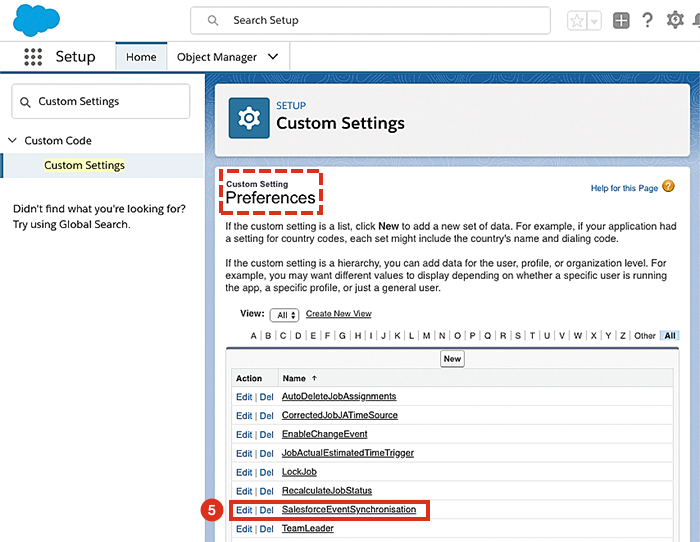700x542 pixels.
Task: Click the Salesforce cloud logo
Action: [37, 20]
